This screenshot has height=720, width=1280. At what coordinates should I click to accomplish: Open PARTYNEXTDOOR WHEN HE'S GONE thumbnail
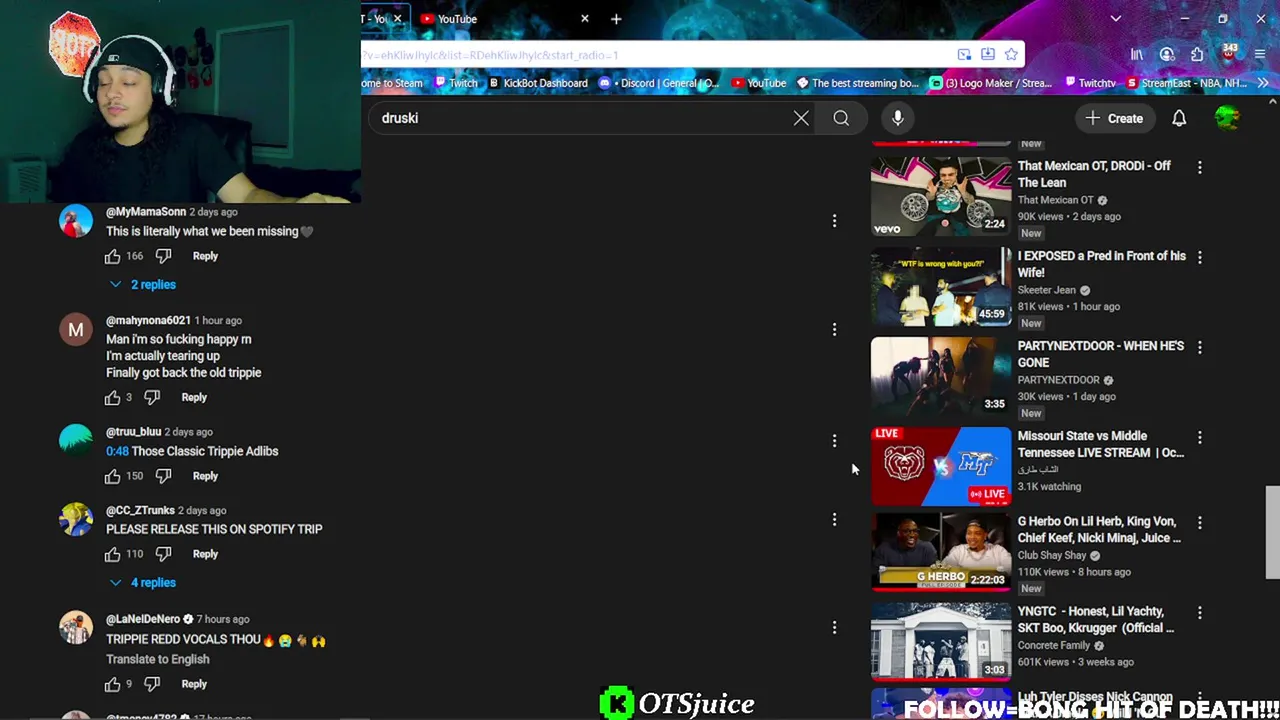tap(941, 376)
